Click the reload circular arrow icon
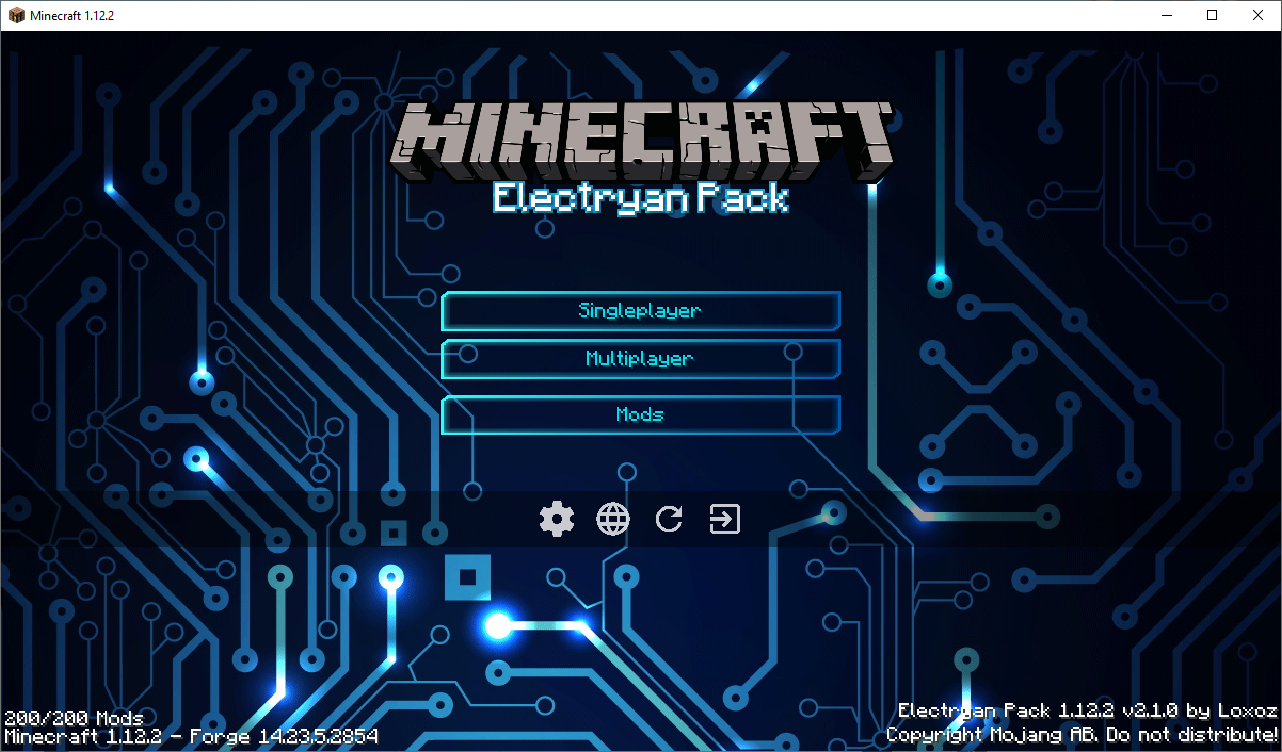Viewport: 1282px width, 752px height. tap(669, 519)
